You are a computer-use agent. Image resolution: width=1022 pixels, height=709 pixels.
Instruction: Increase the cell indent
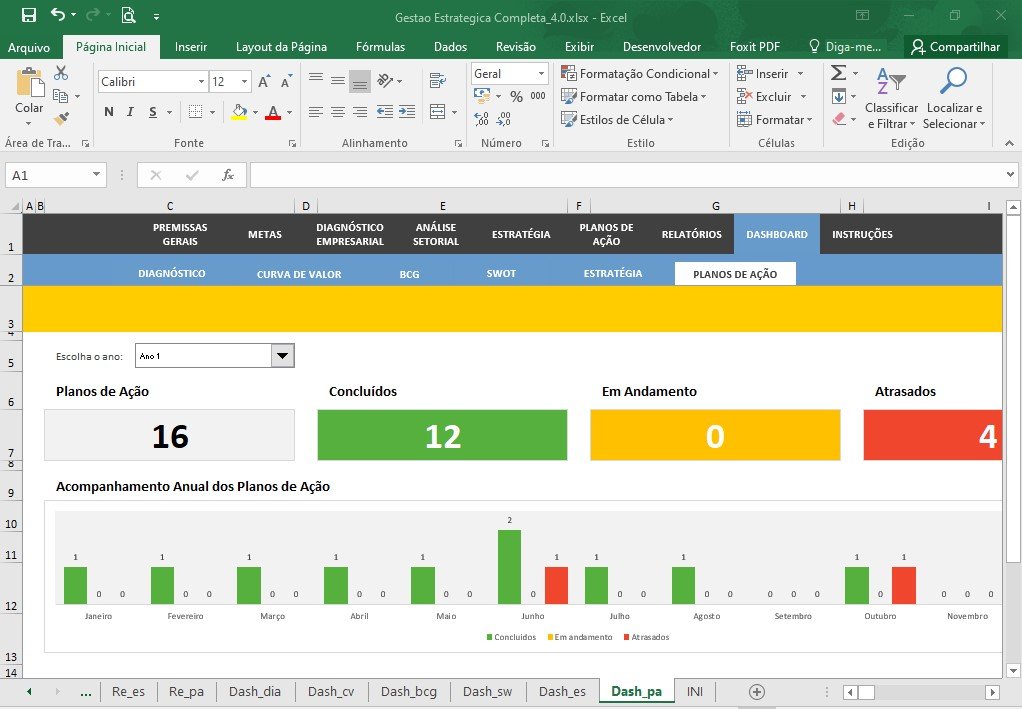pyautogui.click(x=407, y=111)
